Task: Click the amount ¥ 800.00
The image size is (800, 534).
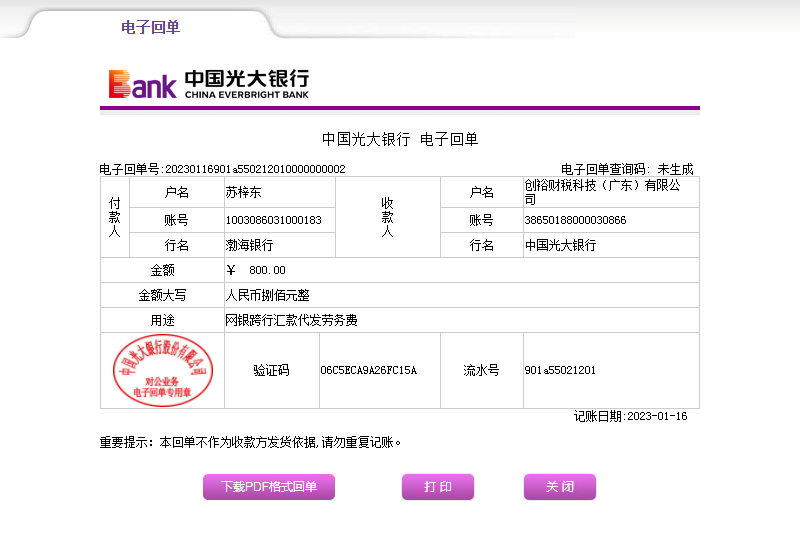Action: (256, 270)
